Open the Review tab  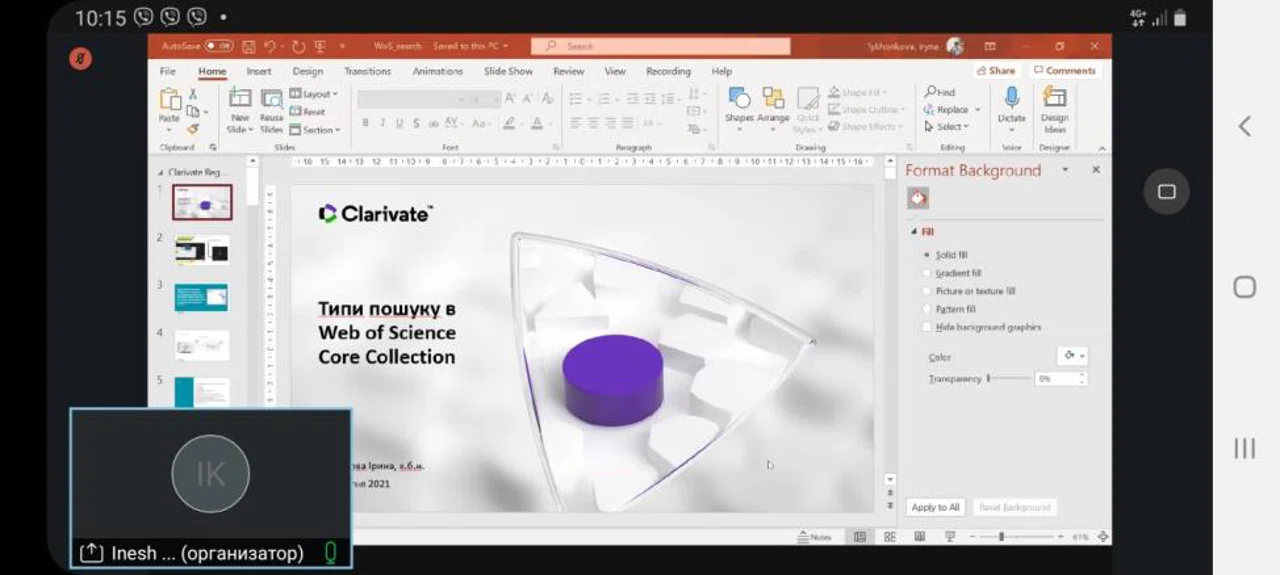[x=568, y=71]
